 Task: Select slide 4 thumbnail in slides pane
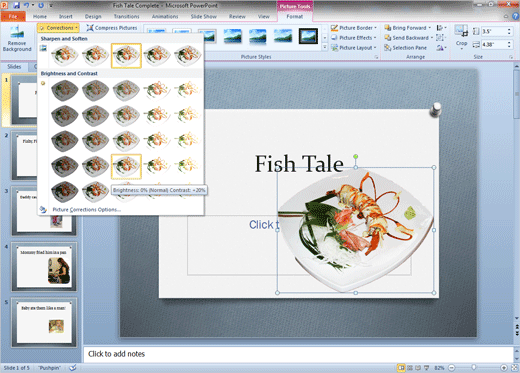pos(44,267)
